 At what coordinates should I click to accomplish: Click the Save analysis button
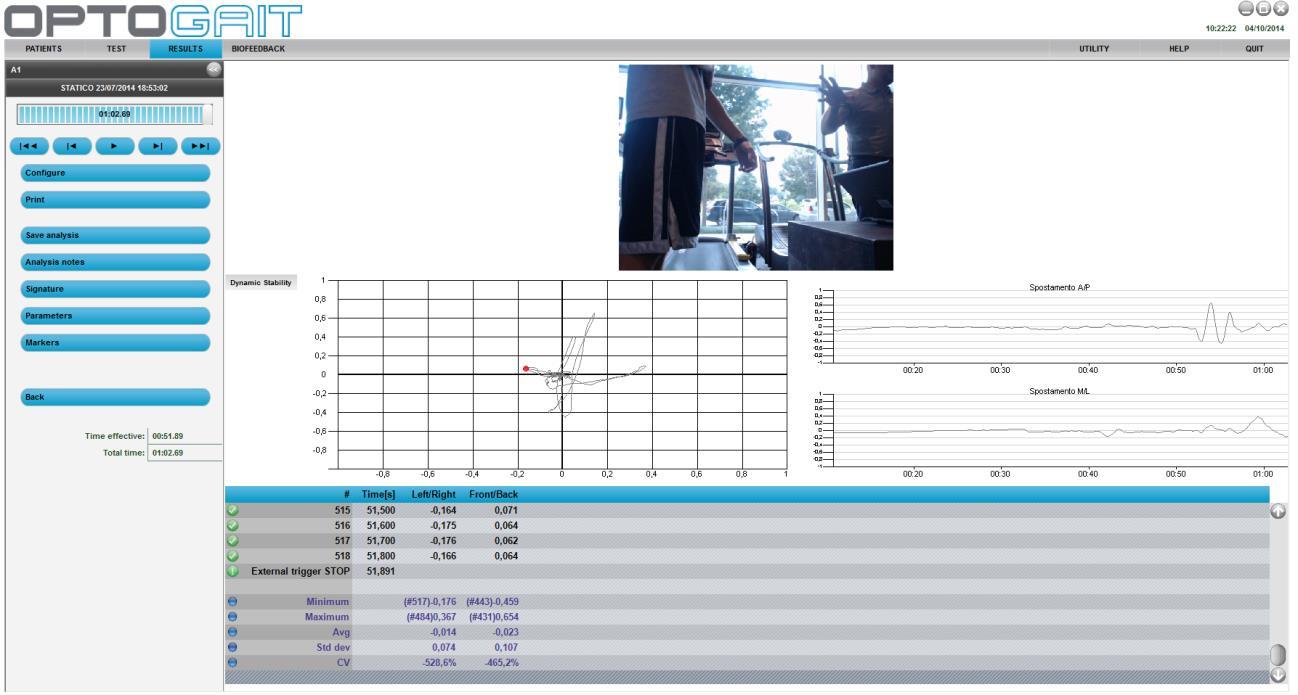[115, 236]
